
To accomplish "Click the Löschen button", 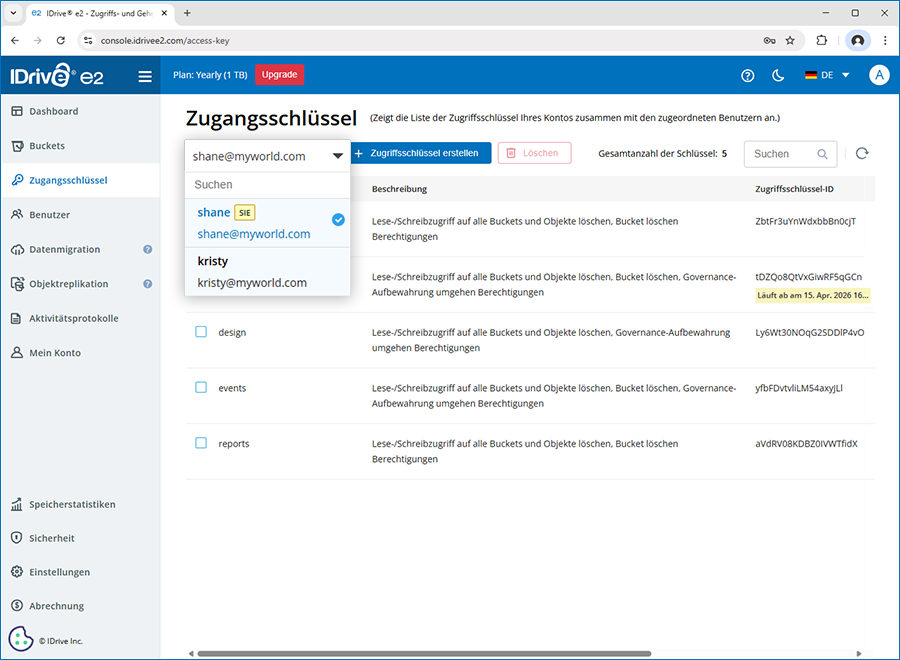I will [534, 153].
